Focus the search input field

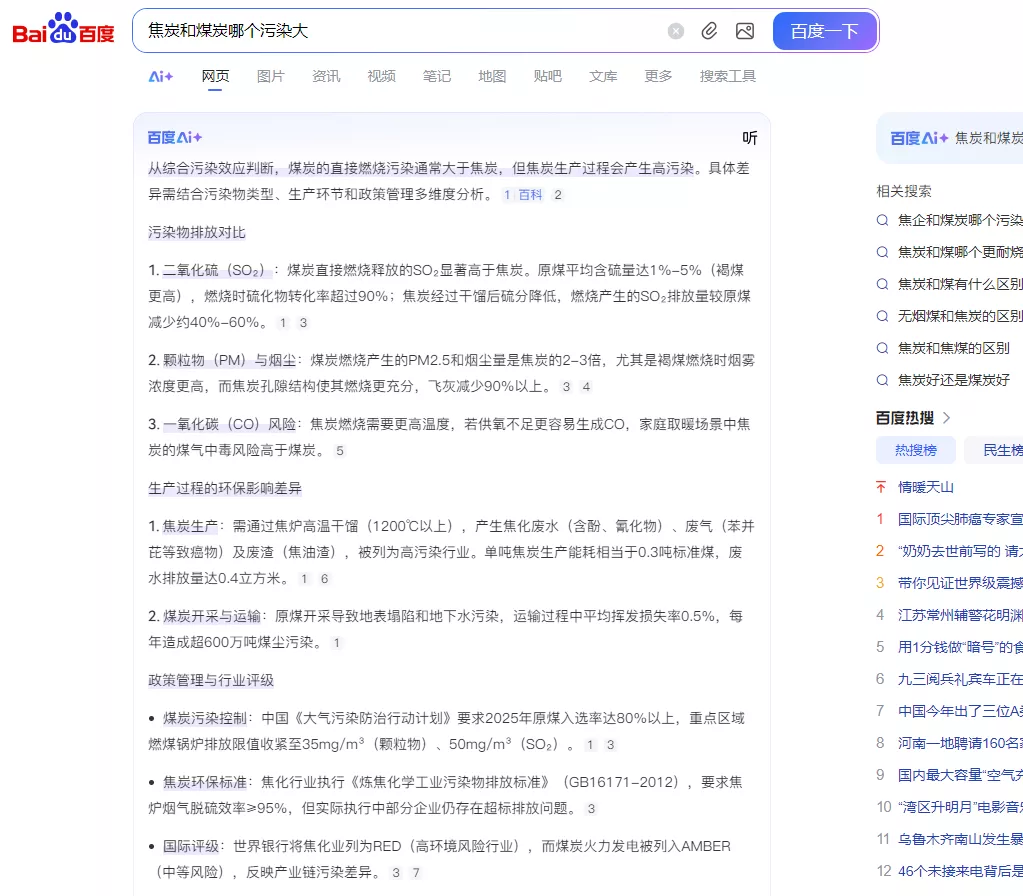[401, 31]
